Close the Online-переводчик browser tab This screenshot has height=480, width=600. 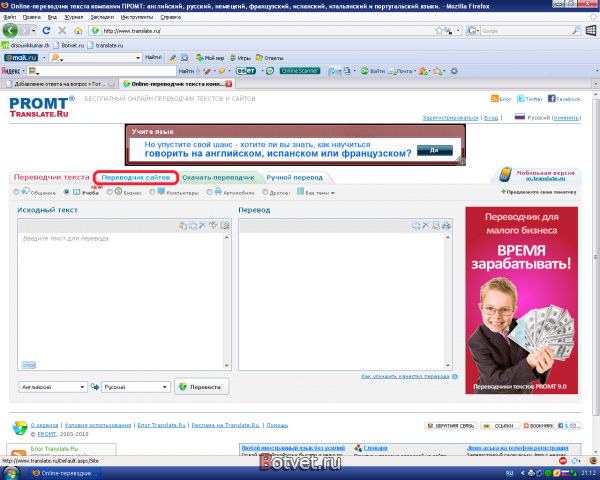tap(228, 83)
